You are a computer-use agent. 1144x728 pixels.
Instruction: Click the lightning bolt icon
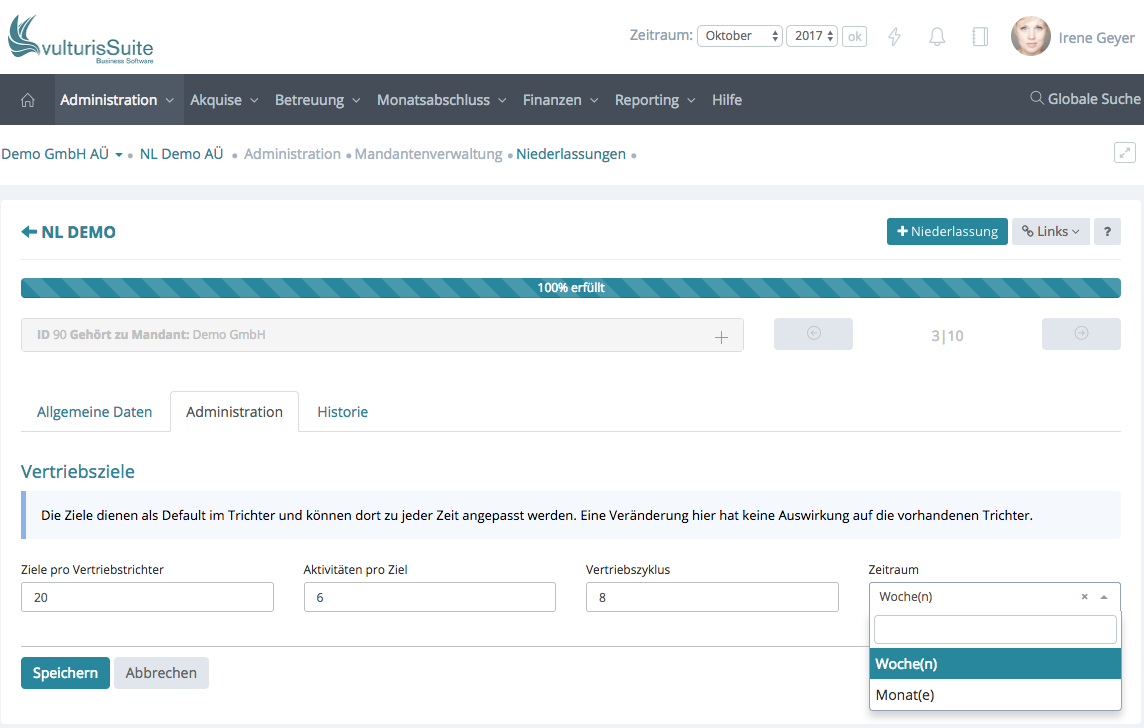pyautogui.click(x=895, y=37)
